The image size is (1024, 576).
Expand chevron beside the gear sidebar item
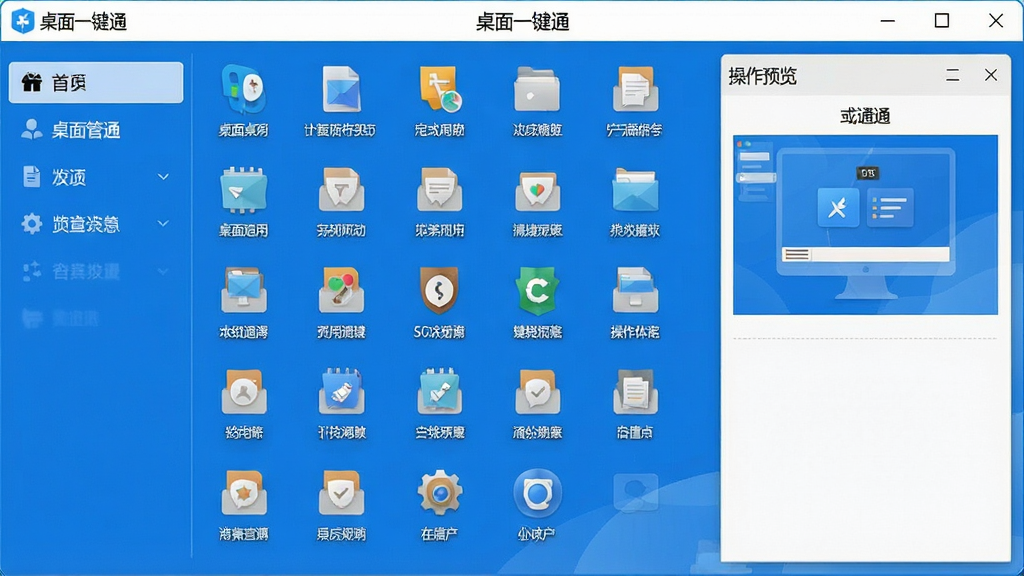(x=163, y=224)
